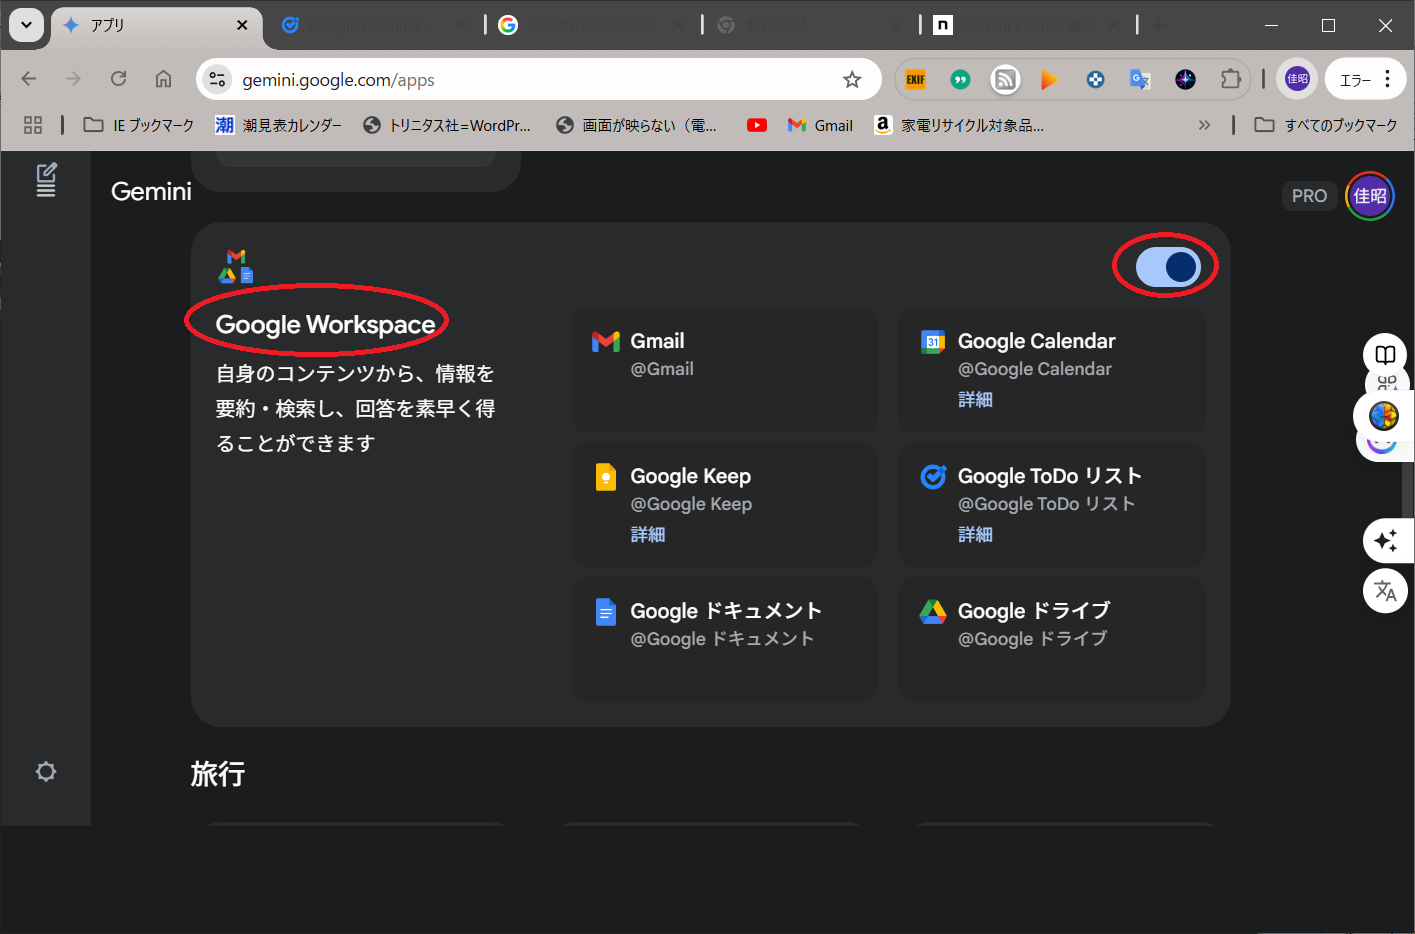
Task: Click the colorful brain floating icon
Action: tap(1384, 415)
